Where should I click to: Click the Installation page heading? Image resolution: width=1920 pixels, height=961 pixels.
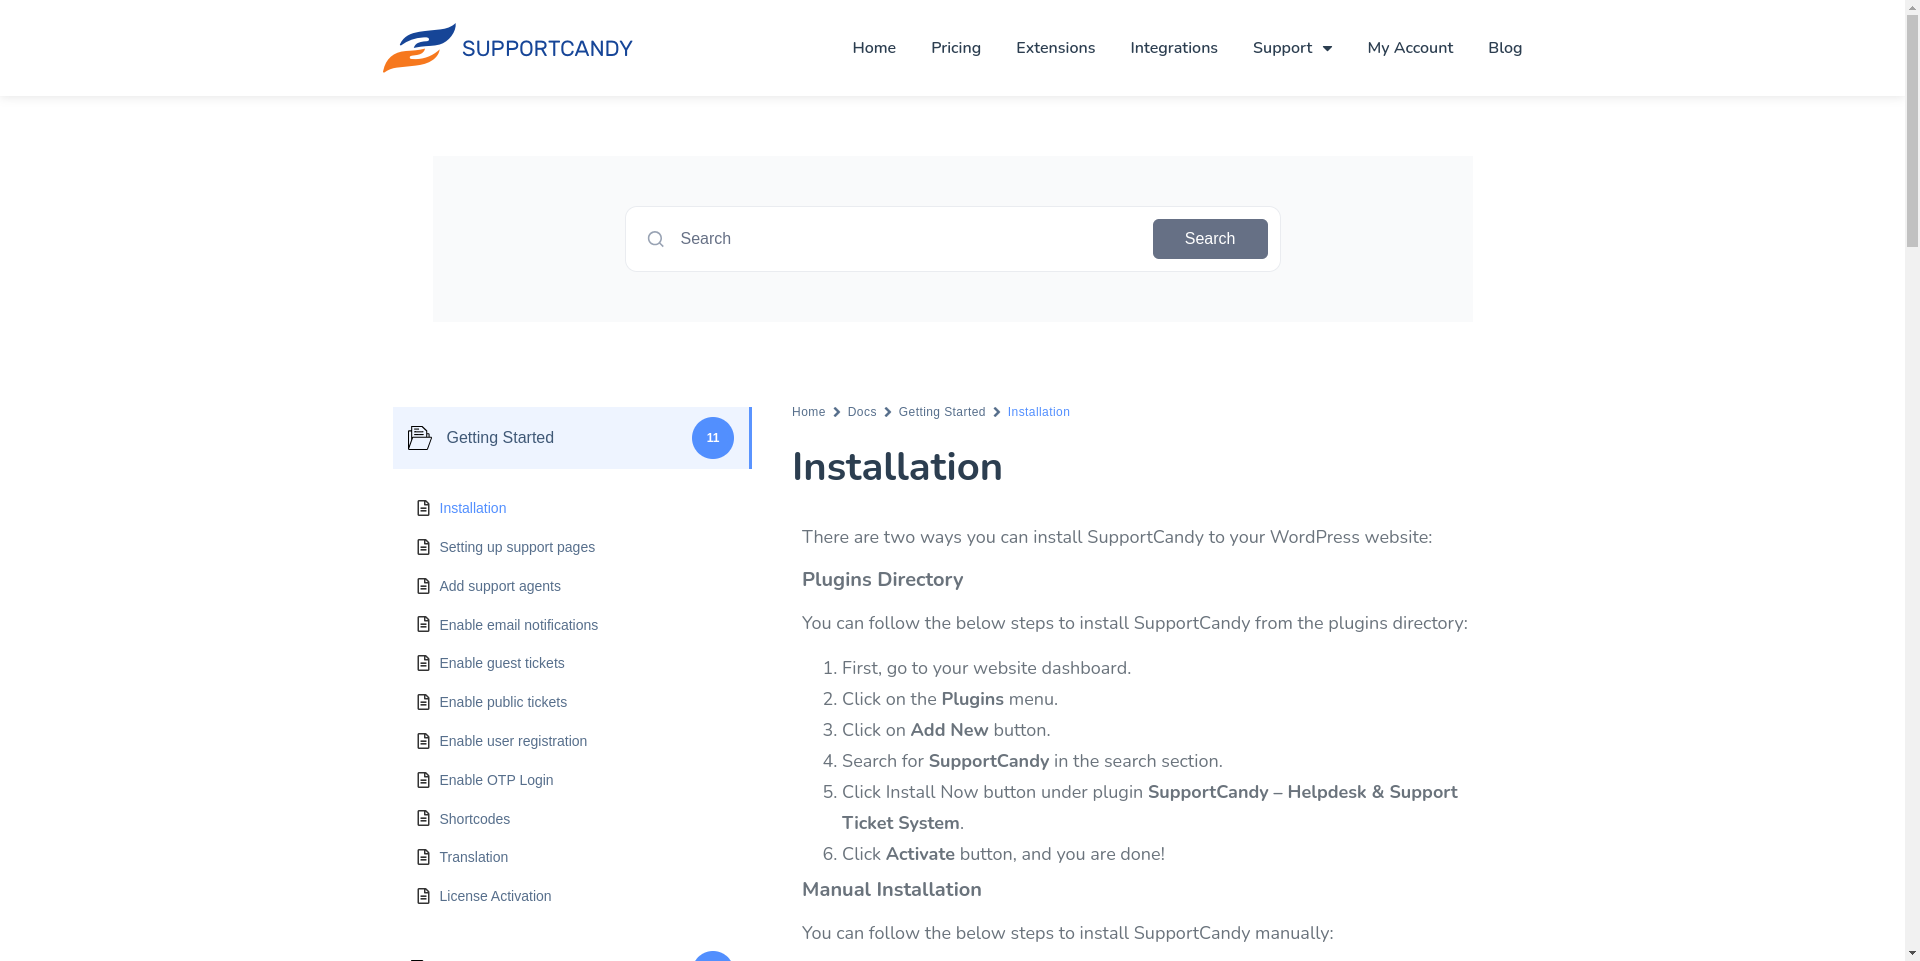pyautogui.click(x=897, y=467)
